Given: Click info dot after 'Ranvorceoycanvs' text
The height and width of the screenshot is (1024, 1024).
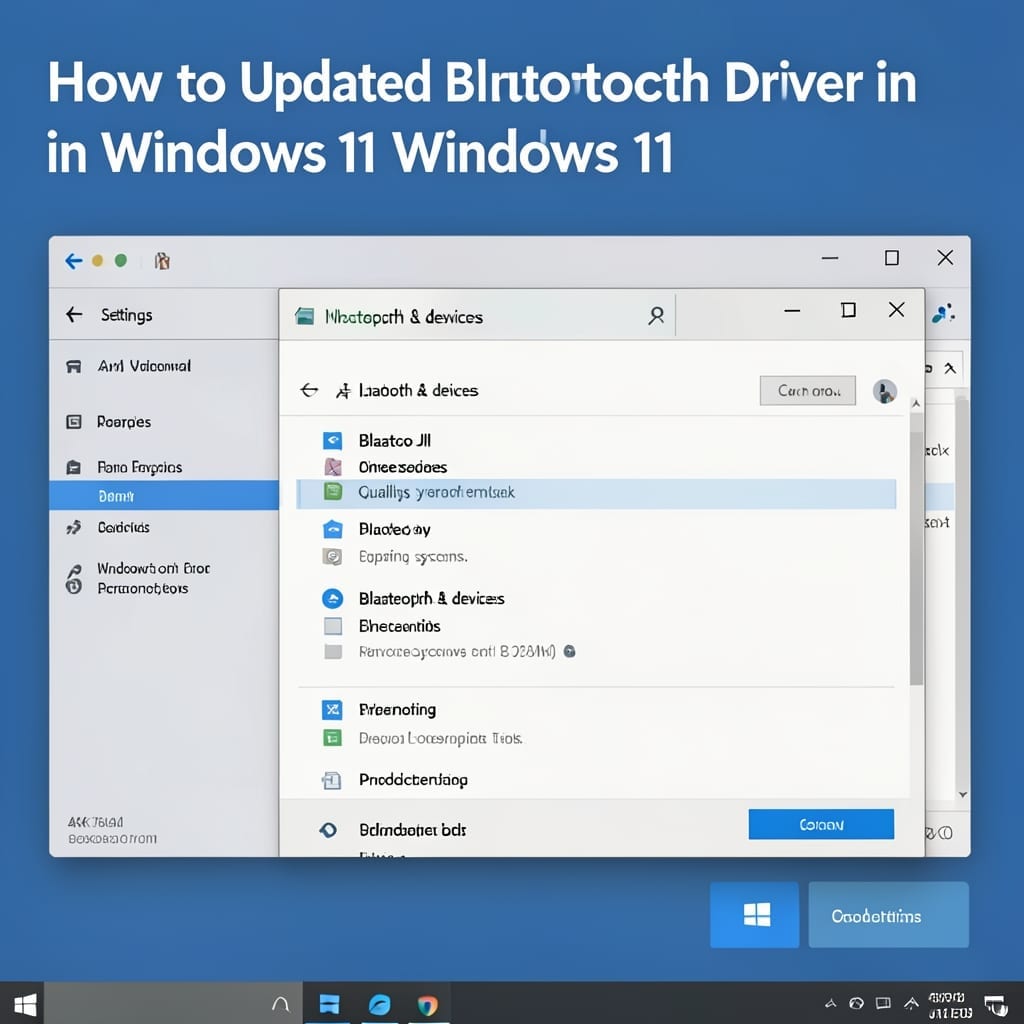Looking at the screenshot, I should (x=569, y=651).
